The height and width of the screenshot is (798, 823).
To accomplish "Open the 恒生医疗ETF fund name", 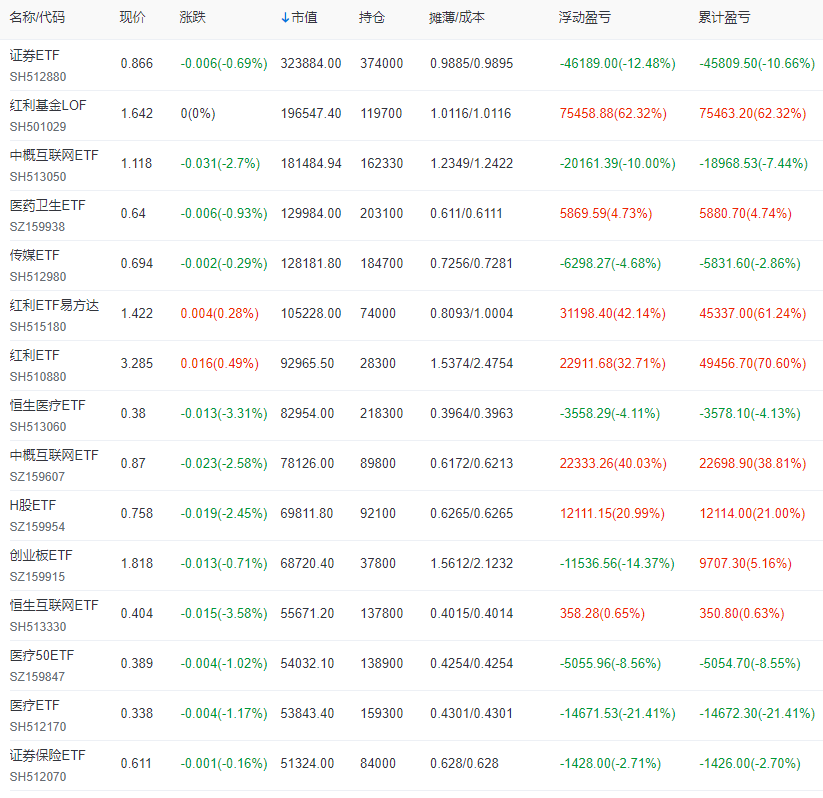I will (47, 405).
